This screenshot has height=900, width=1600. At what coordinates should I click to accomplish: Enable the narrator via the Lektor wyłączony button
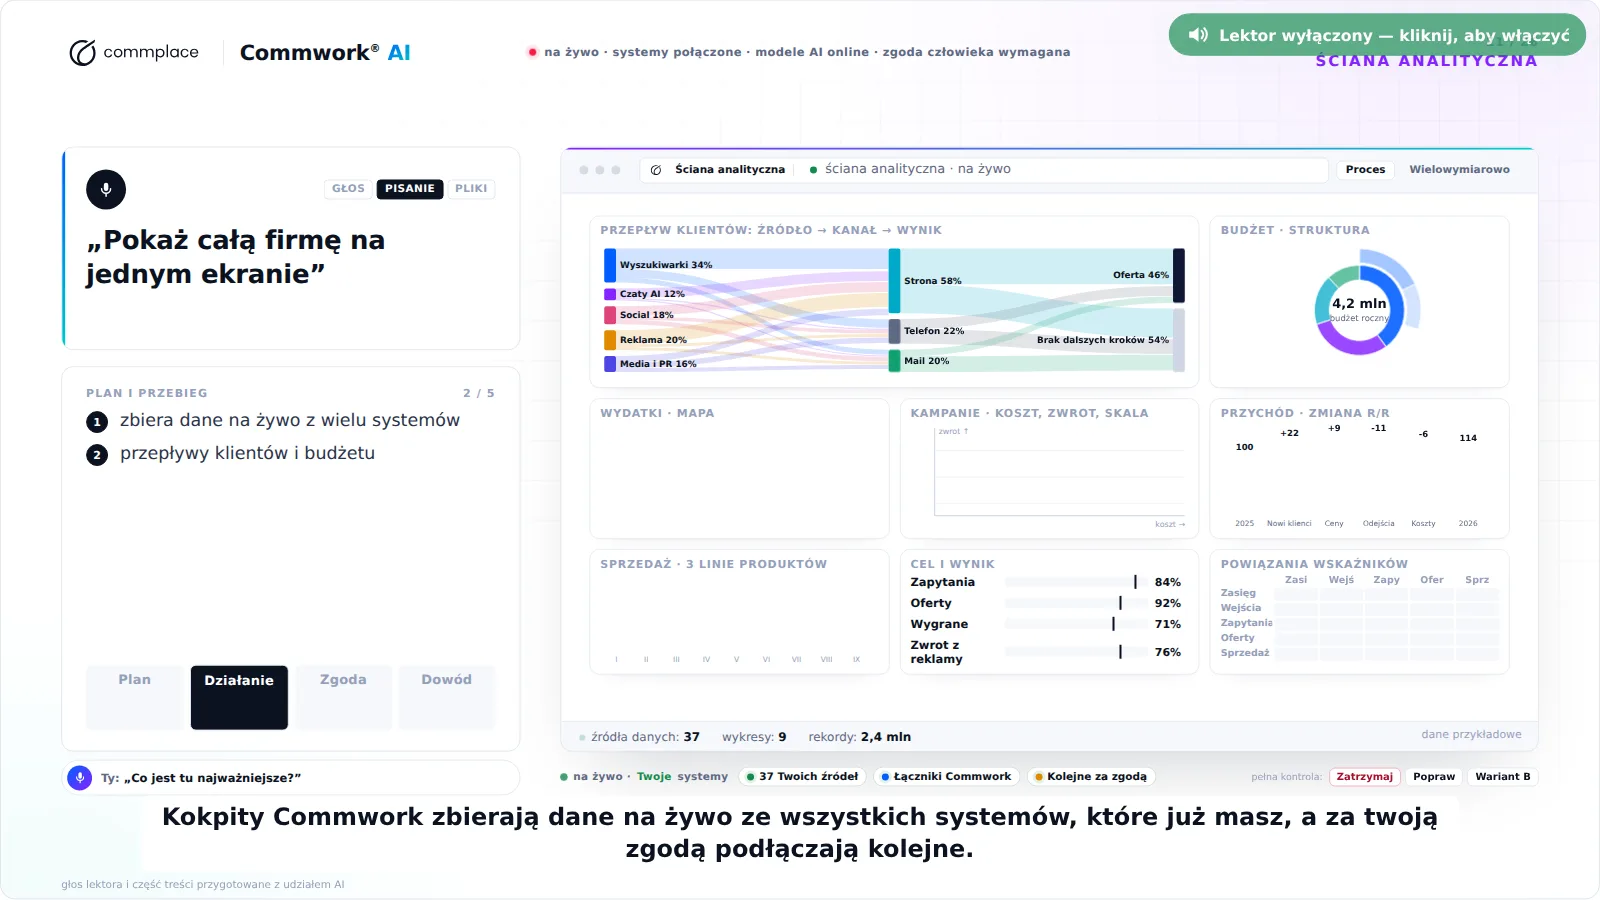click(1377, 35)
